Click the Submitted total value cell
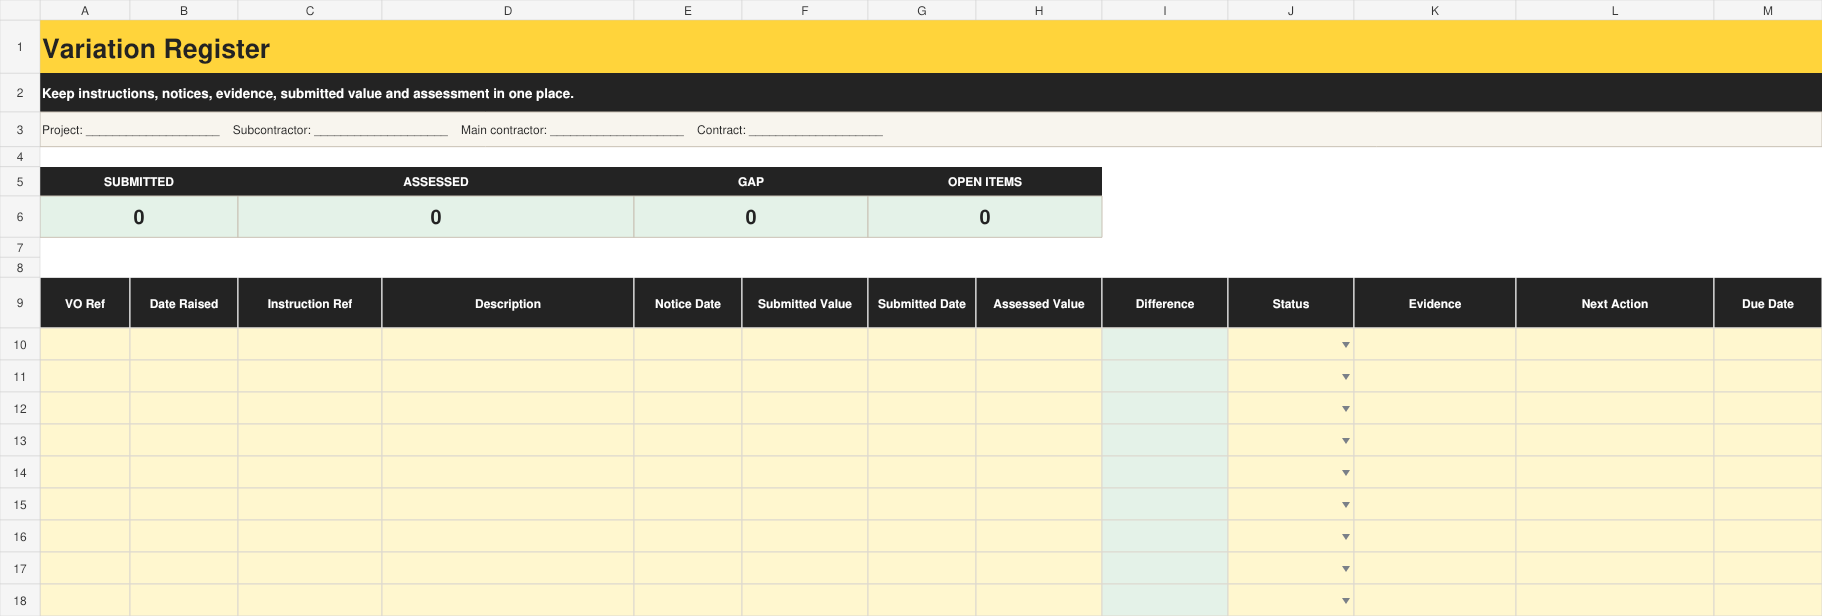This screenshot has width=1822, height=616. [x=139, y=217]
